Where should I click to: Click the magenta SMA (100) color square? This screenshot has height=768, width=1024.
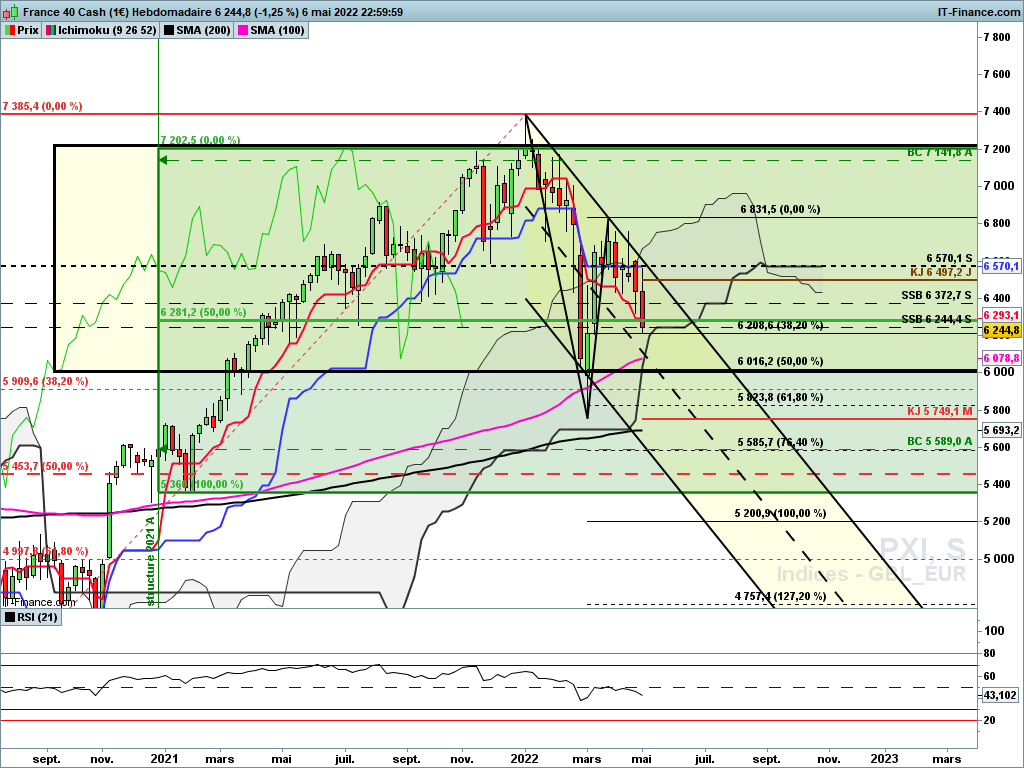243,30
